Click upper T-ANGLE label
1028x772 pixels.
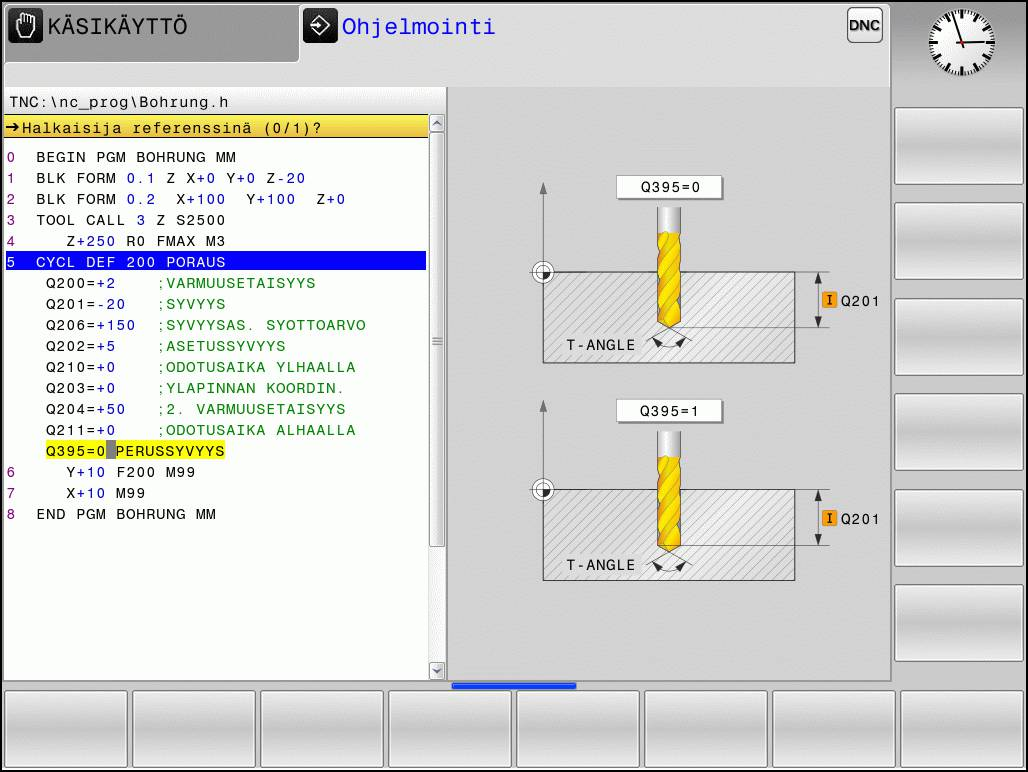coord(601,345)
